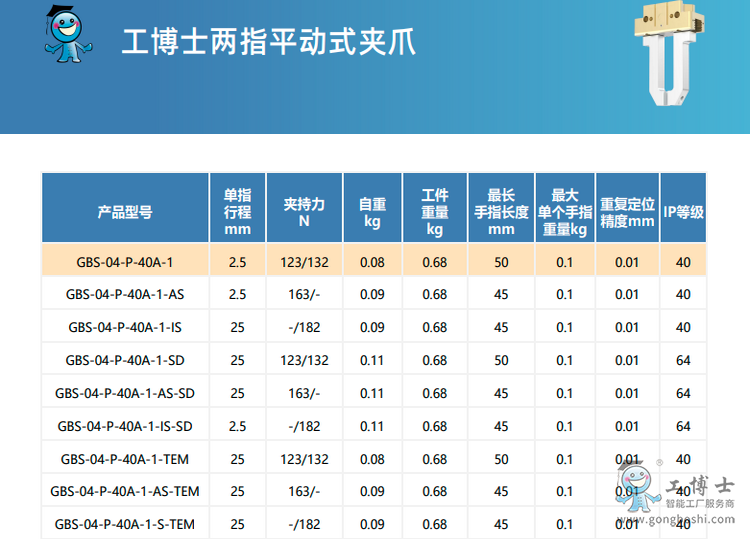Select the highlighted GBS-04-P-40A-1 model cell
The image size is (750, 539).
point(125,262)
